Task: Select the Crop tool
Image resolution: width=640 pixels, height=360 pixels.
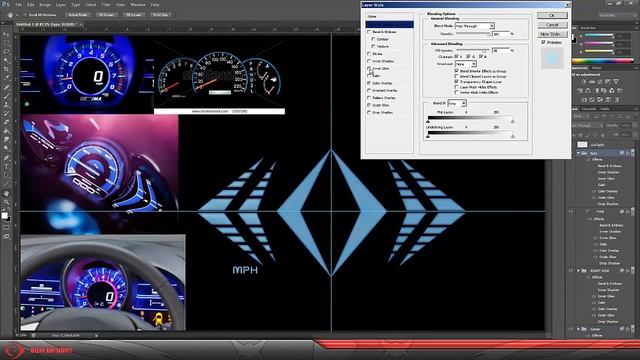Action: 6,69
